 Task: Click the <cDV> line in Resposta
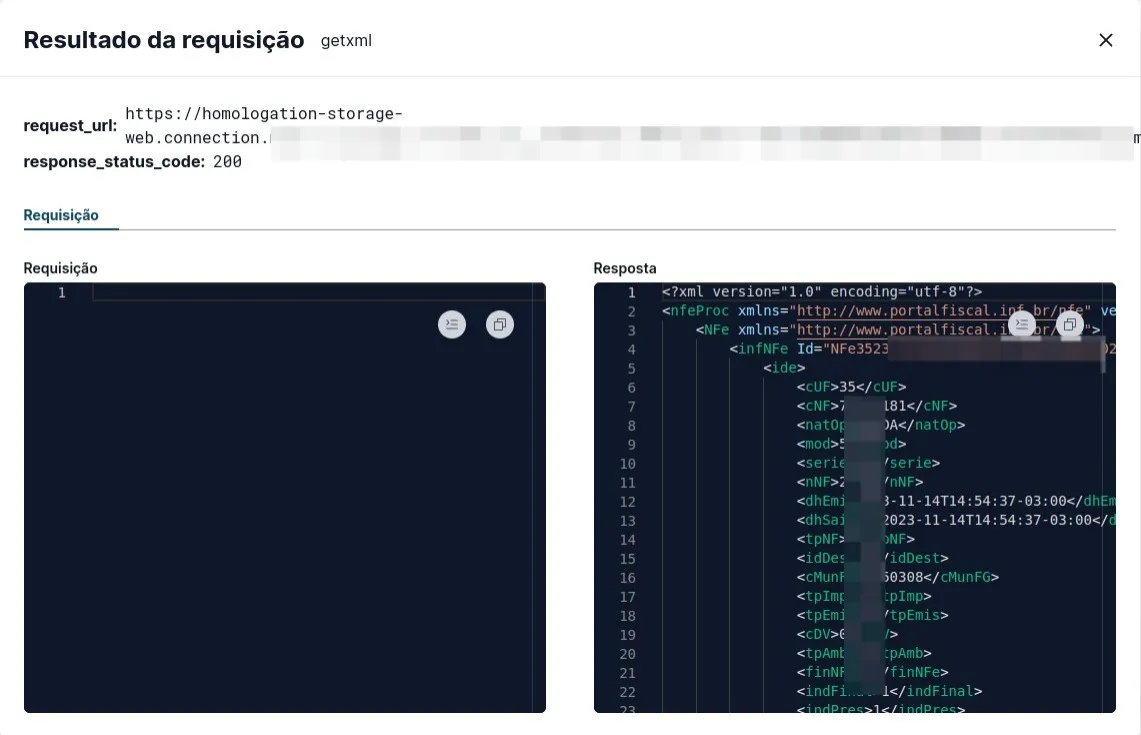click(847, 635)
